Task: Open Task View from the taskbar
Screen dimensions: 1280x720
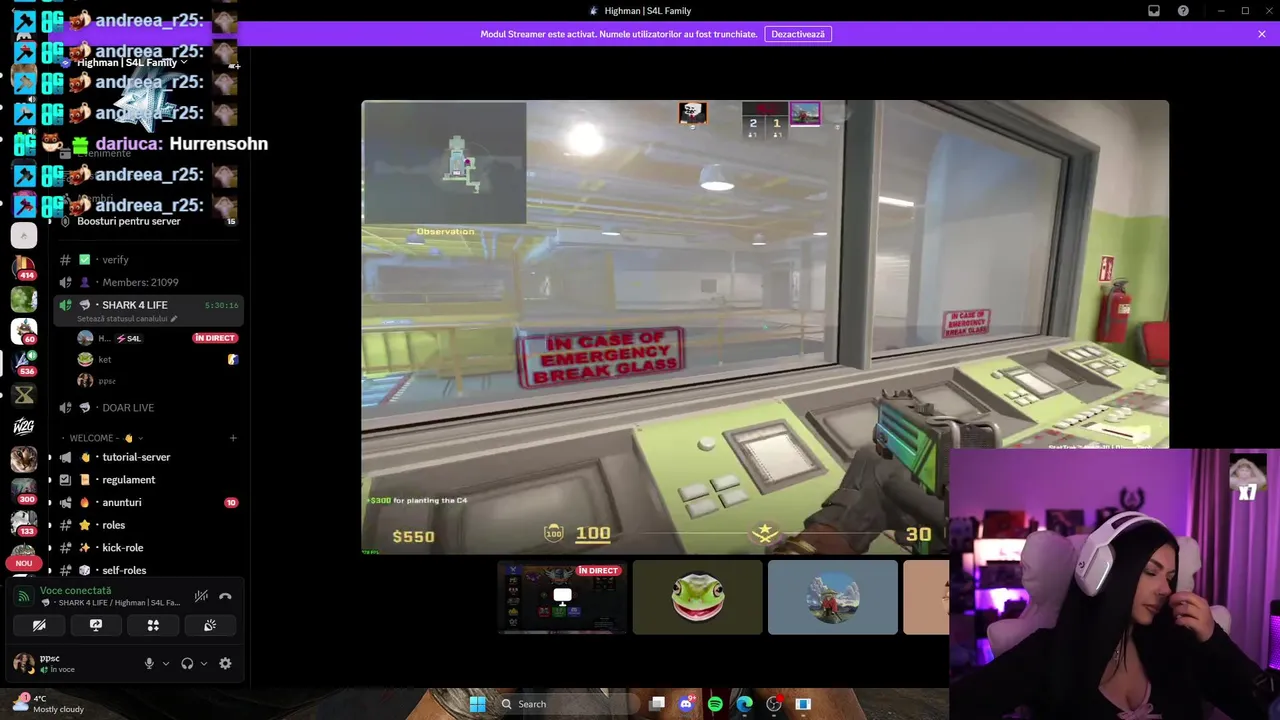Action: (657, 704)
